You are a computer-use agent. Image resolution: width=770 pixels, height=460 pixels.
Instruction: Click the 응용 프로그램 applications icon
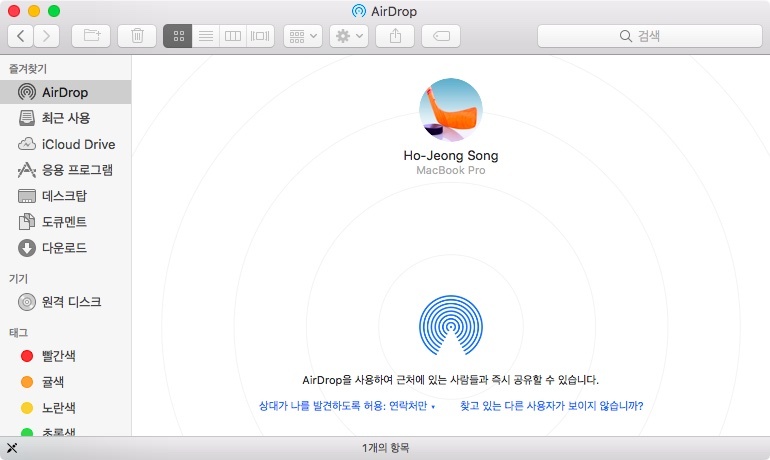pos(27,170)
